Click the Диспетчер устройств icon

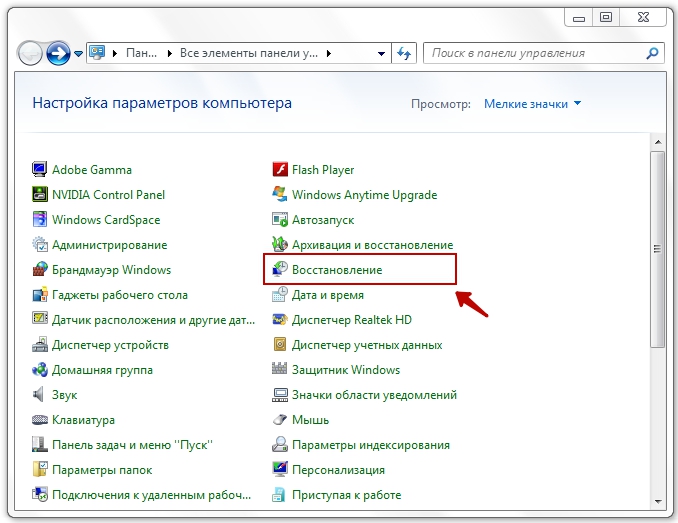coord(39,344)
